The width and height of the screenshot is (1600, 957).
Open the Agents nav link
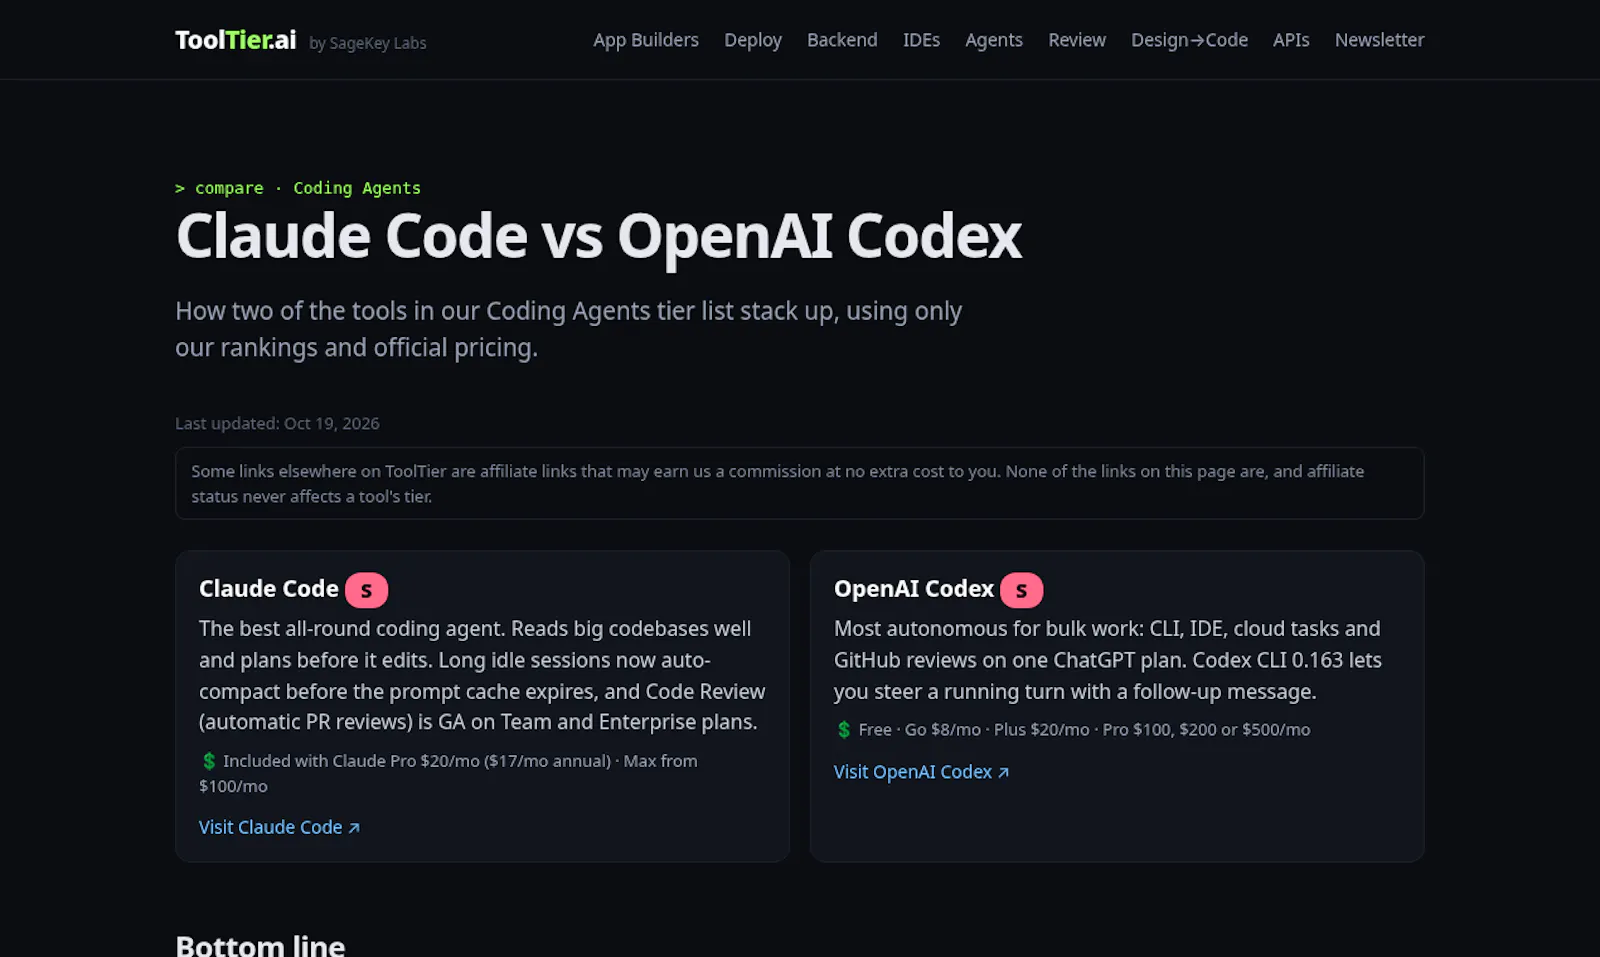point(994,40)
